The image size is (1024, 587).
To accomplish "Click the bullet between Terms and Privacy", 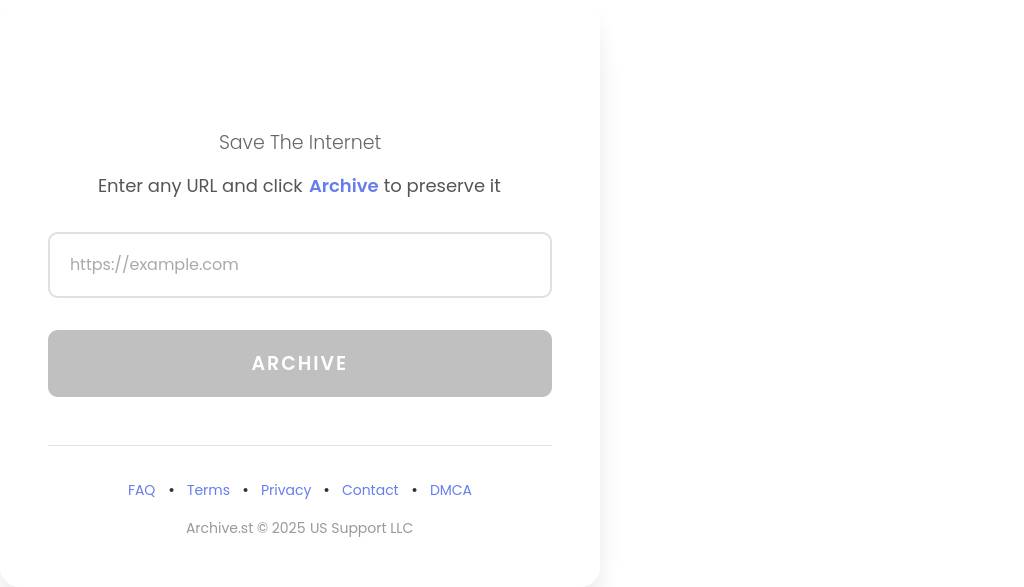I will click(x=245, y=490).
